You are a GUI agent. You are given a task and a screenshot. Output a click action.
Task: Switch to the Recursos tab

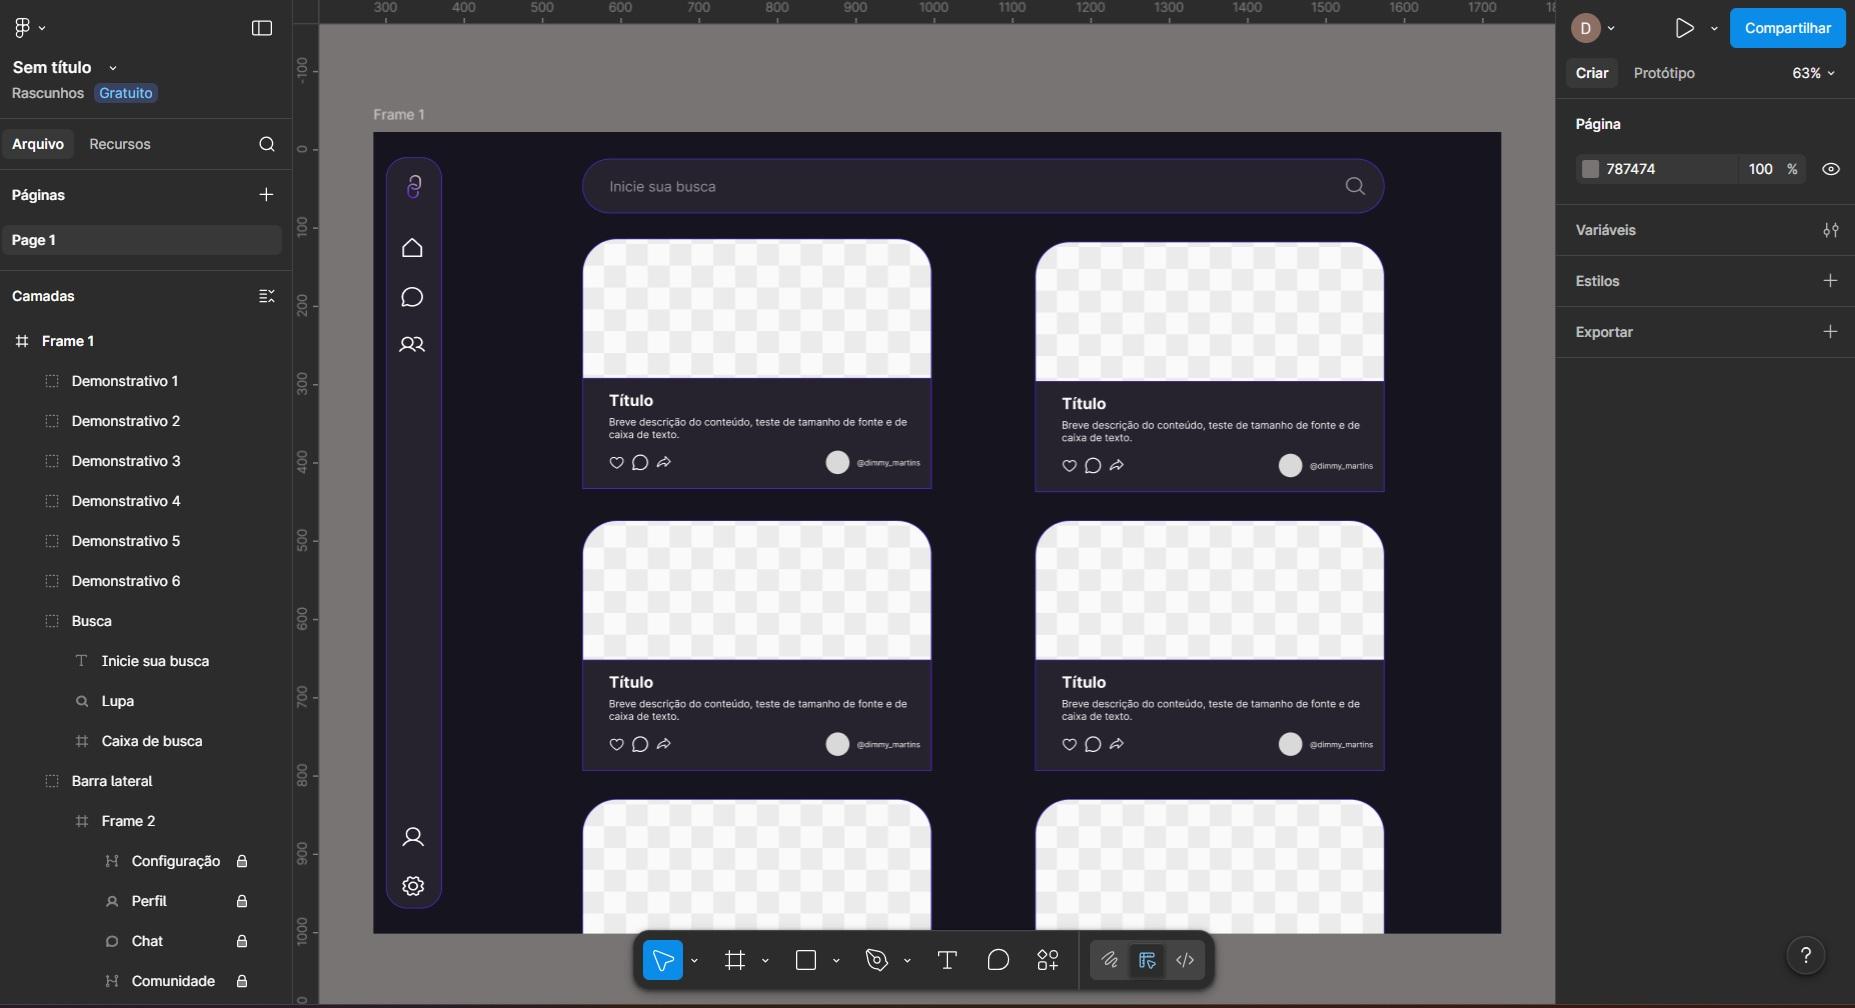[x=120, y=144]
